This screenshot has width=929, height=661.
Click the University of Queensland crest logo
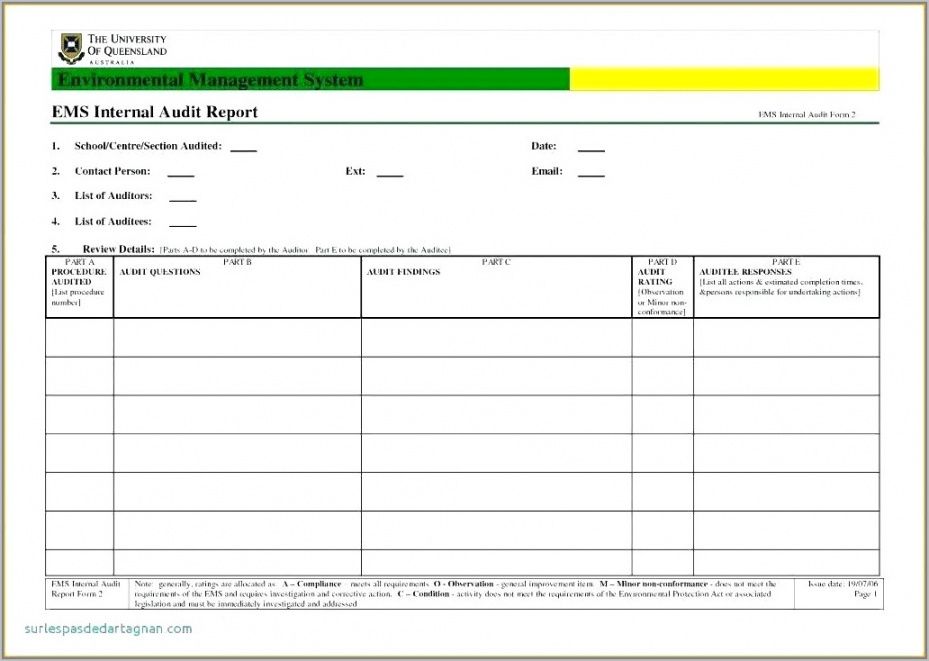coord(71,48)
